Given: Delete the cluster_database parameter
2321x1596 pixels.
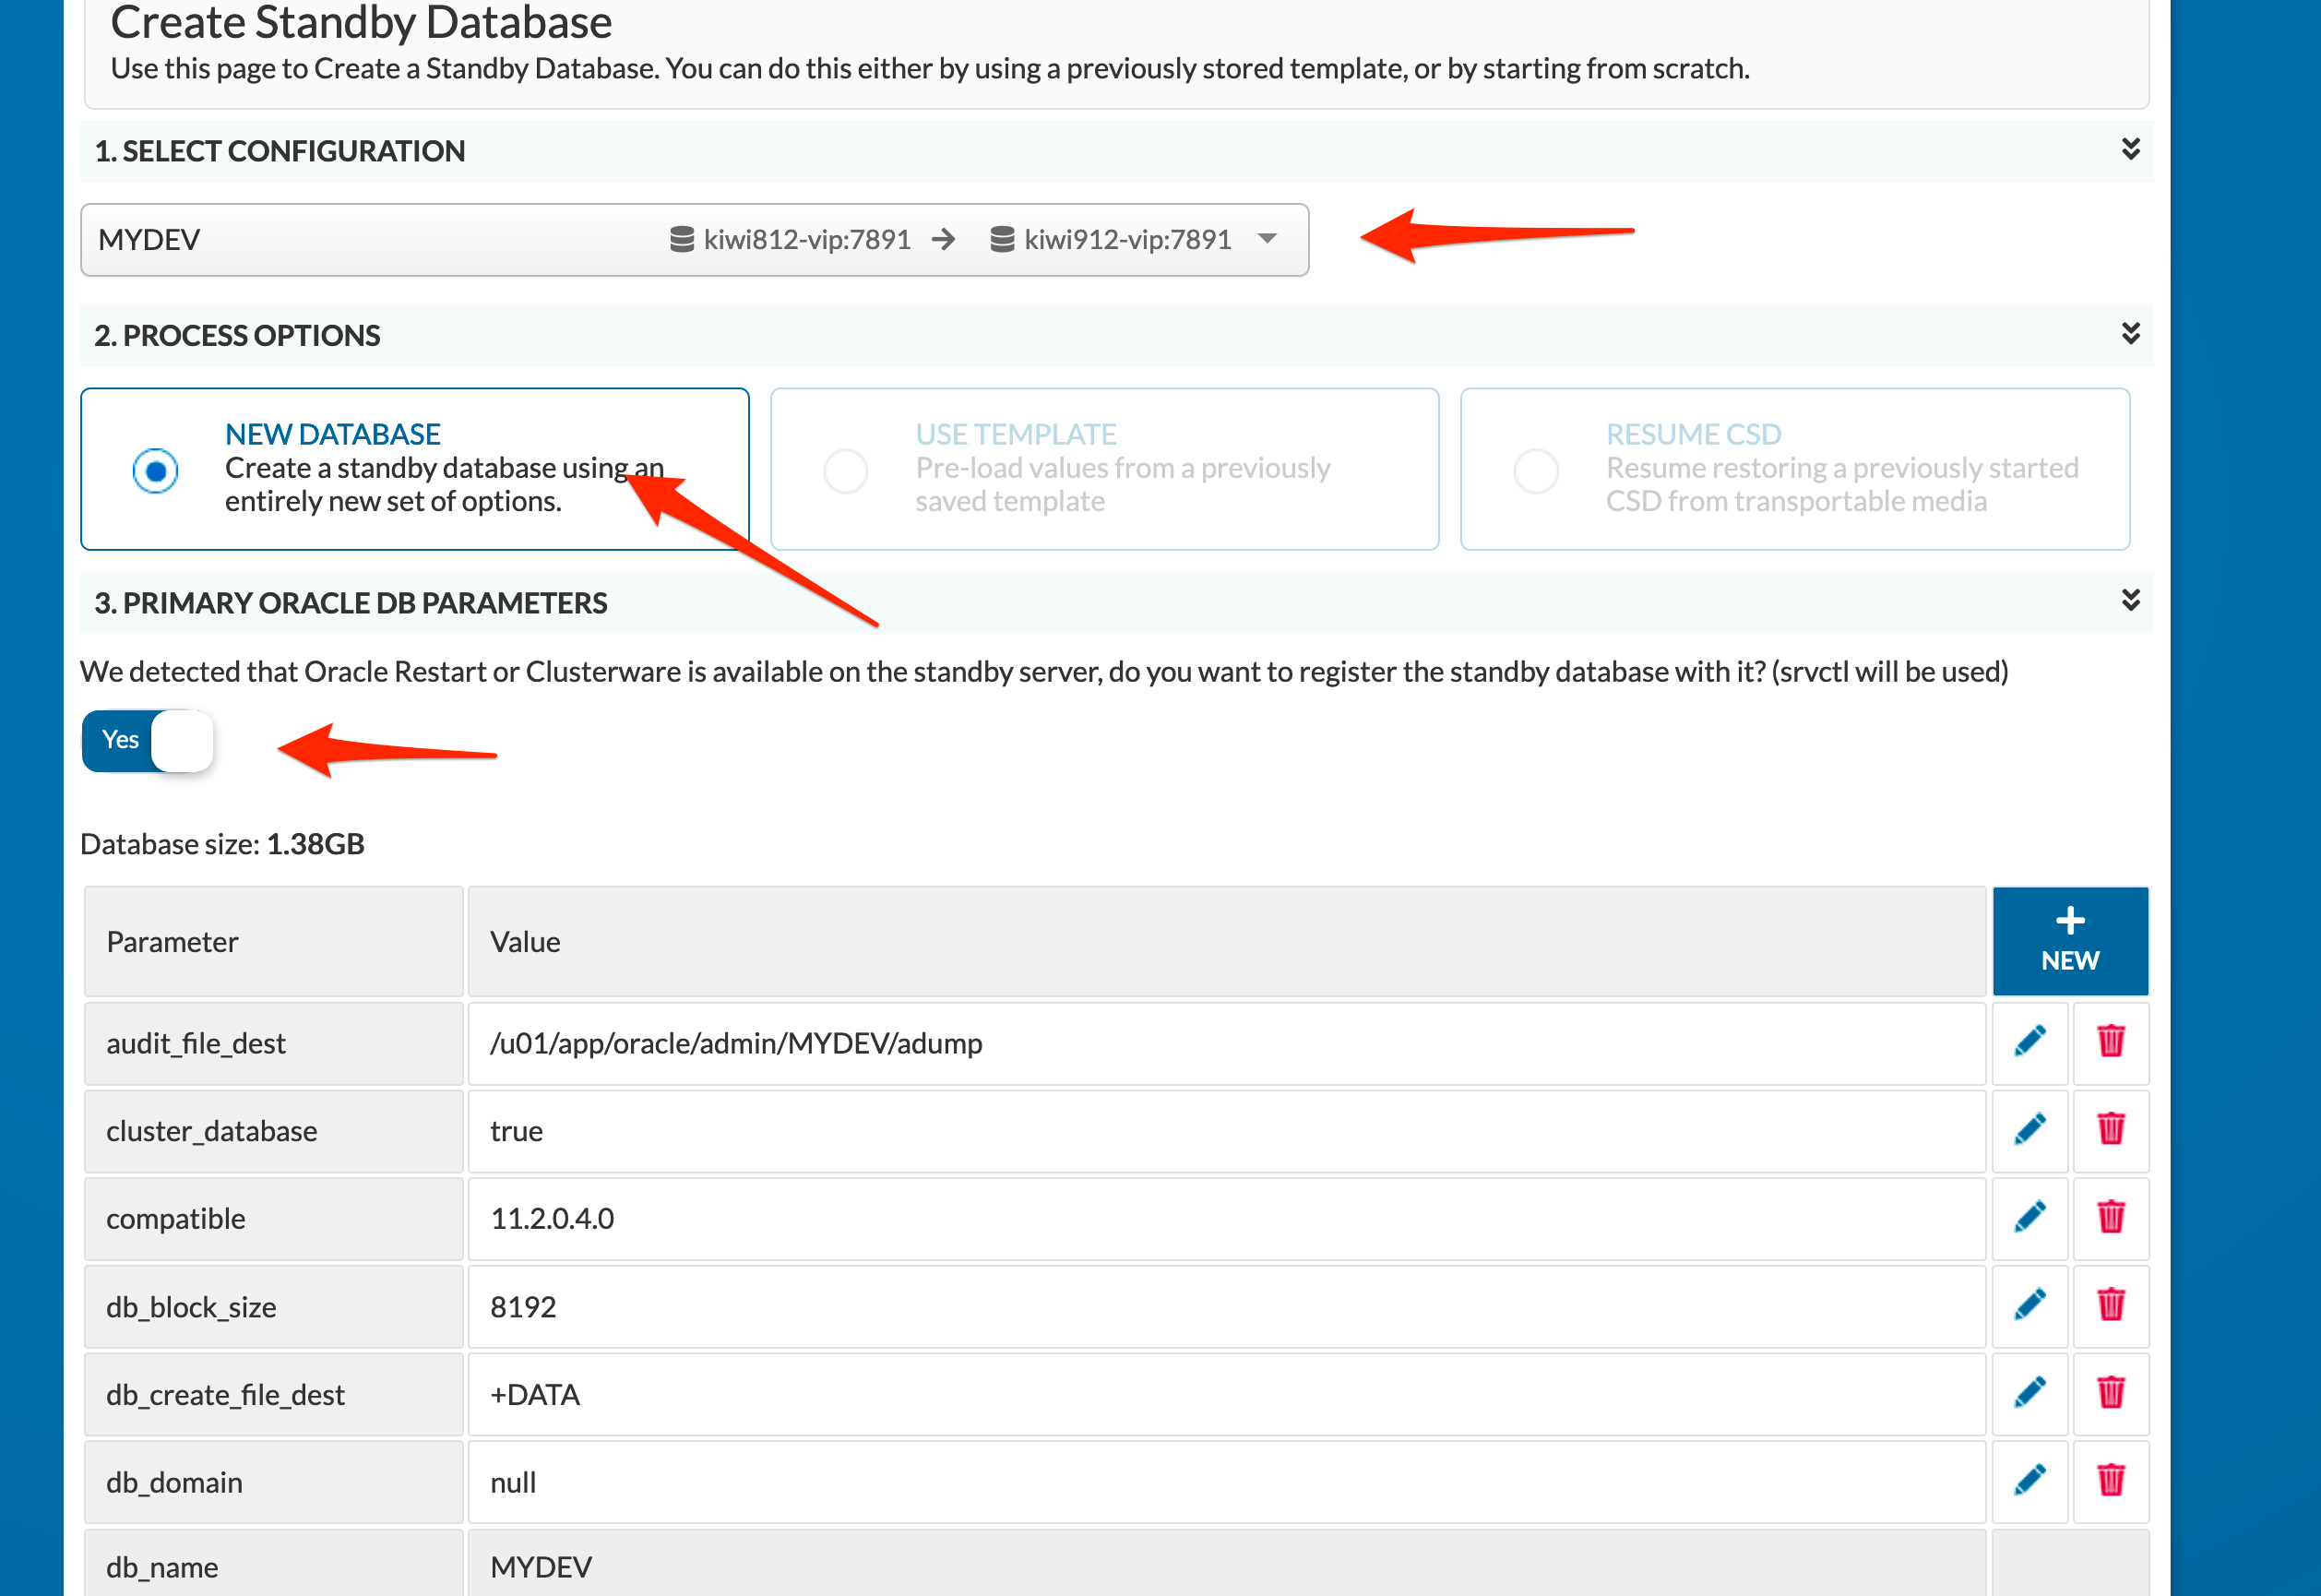Looking at the screenshot, I should 2110,1130.
